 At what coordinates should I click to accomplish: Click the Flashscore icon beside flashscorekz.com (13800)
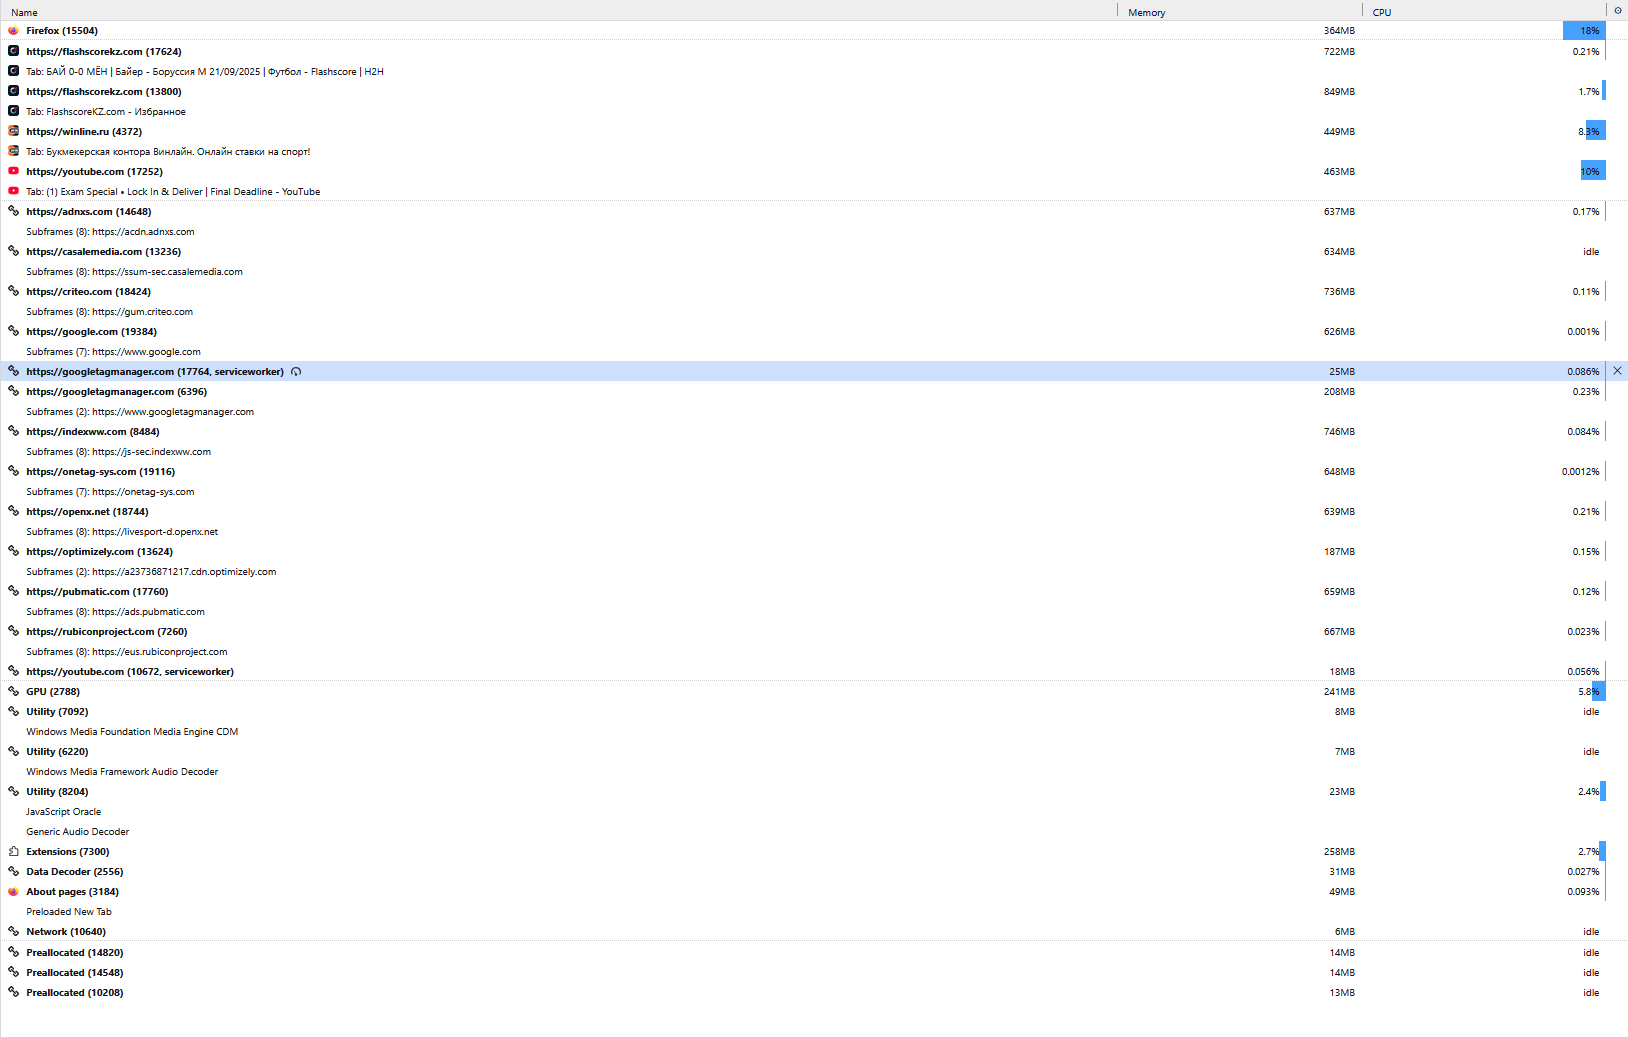(13, 91)
